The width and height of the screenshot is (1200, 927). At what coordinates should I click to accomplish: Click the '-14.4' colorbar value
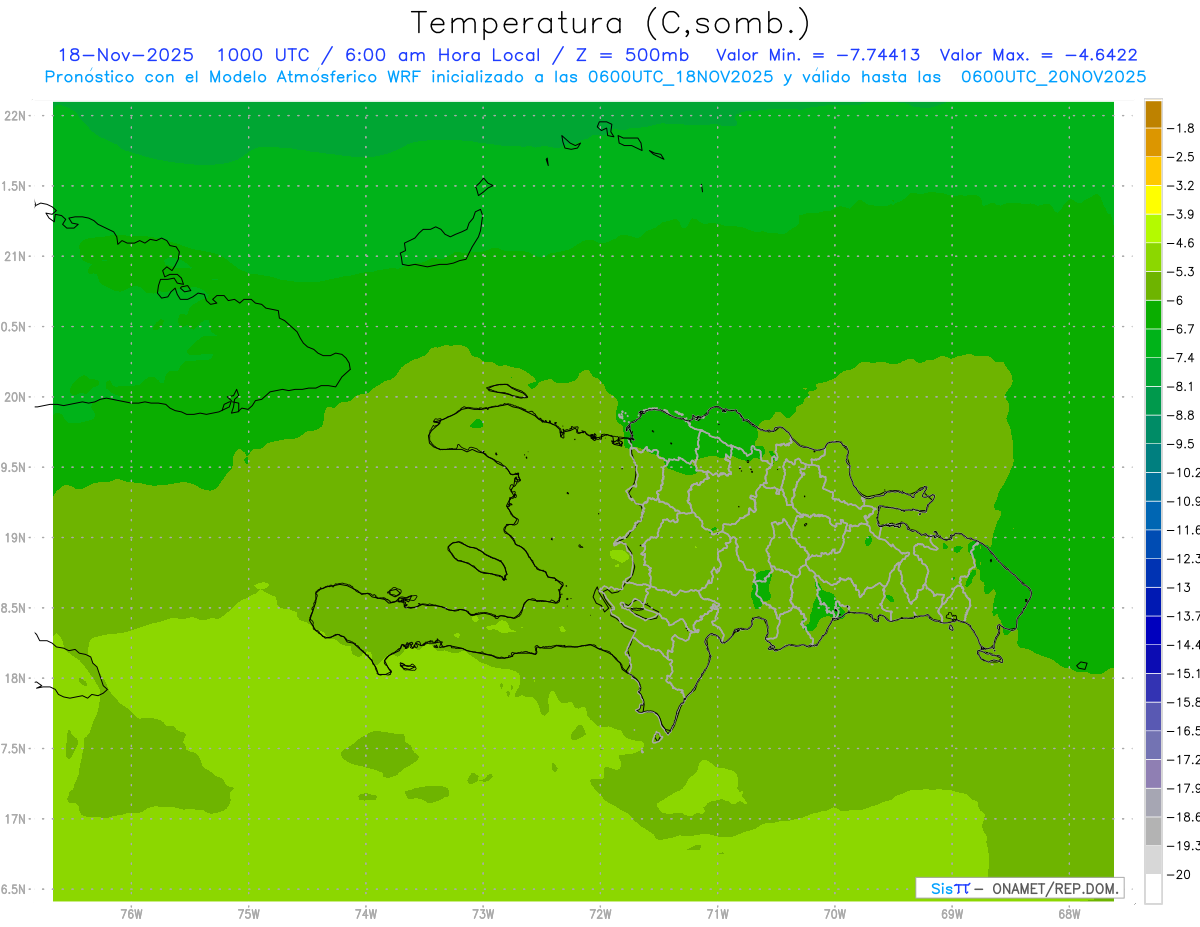click(x=1184, y=644)
